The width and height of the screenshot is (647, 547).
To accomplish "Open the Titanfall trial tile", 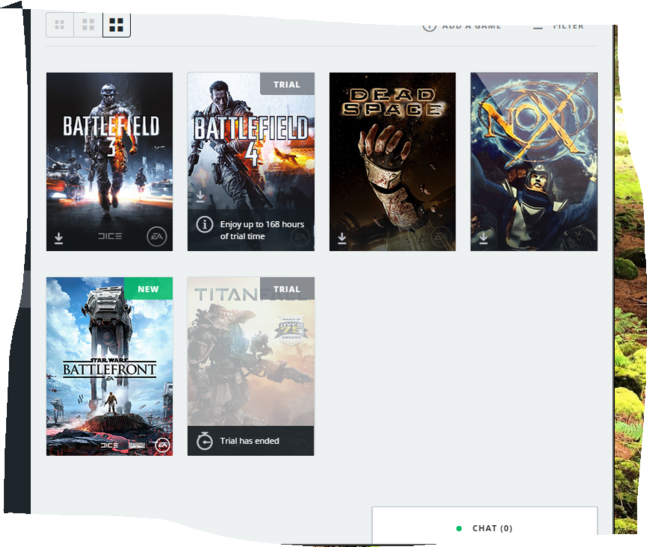I will [251, 366].
